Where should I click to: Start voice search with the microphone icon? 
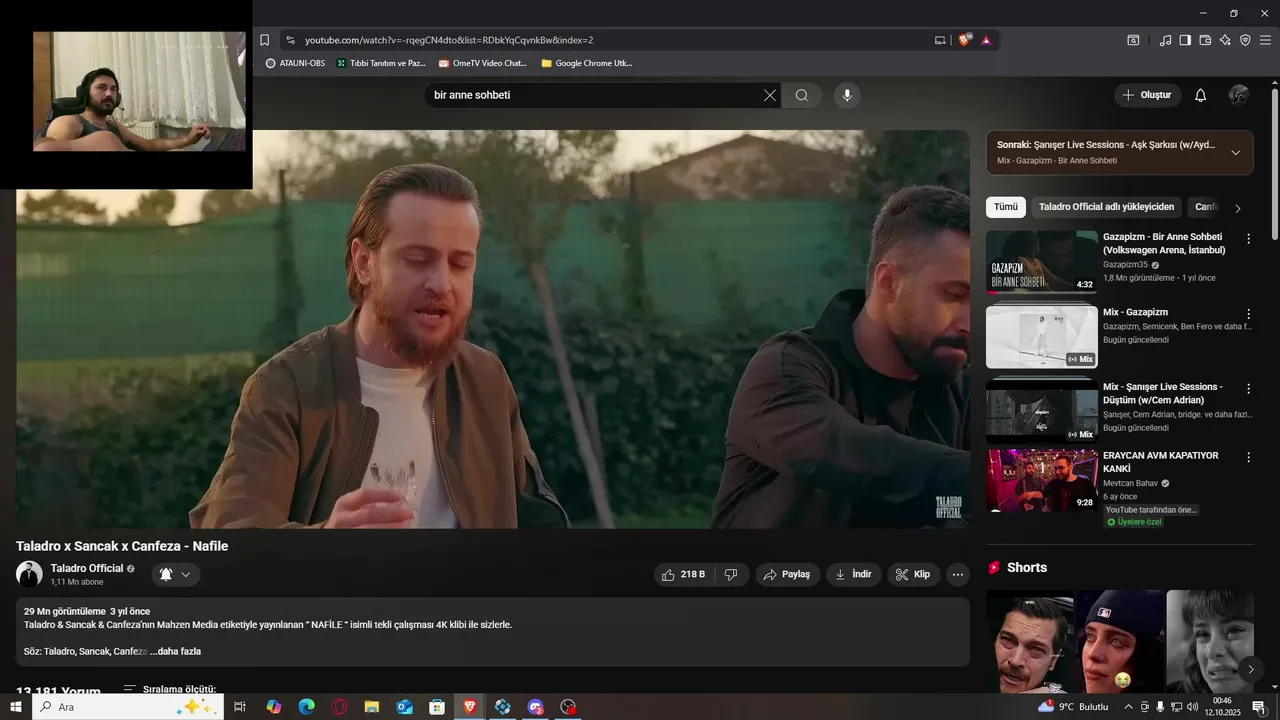847,95
